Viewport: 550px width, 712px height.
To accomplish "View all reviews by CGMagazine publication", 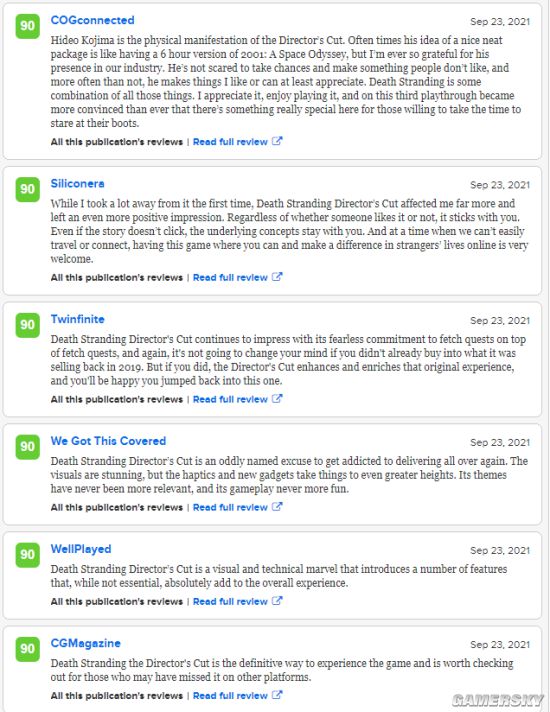I will click(117, 696).
